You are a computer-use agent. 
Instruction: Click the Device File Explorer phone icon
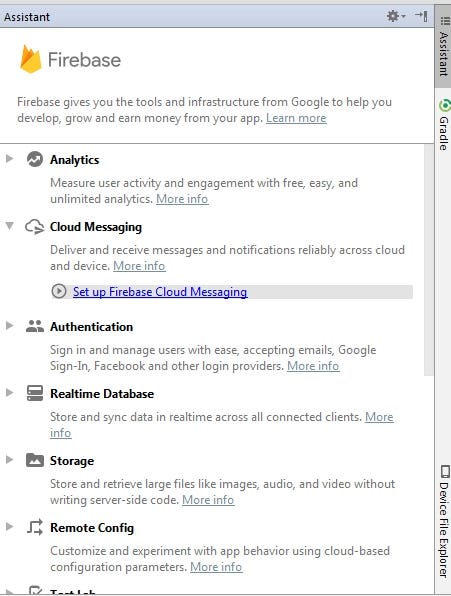point(445,471)
